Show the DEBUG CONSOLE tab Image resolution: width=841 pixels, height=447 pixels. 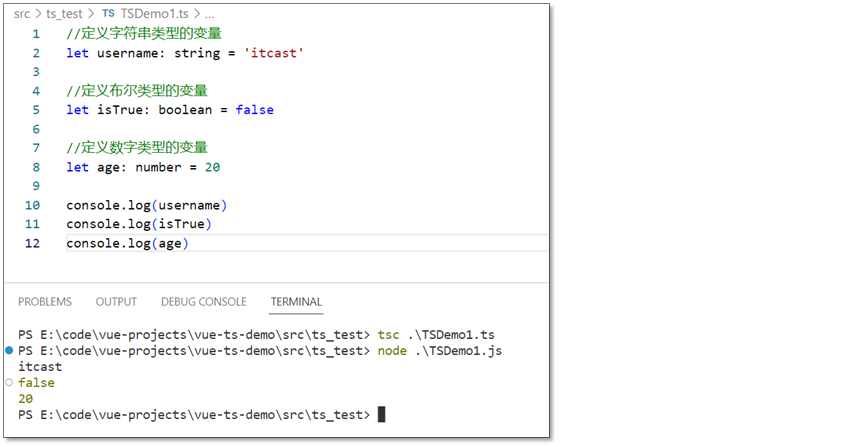click(x=203, y=302)
